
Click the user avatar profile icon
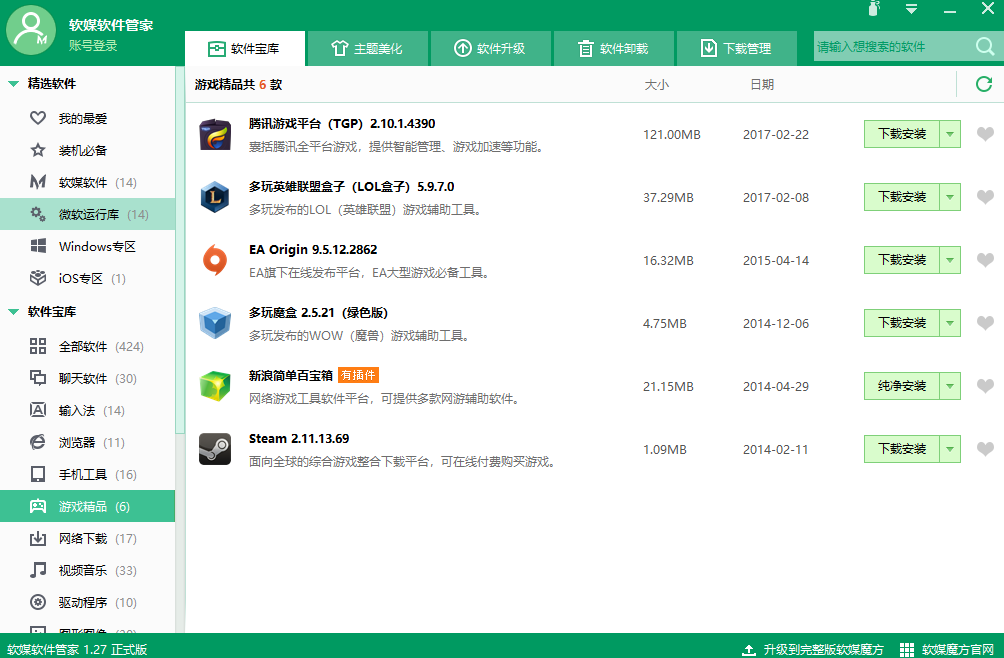31,30
